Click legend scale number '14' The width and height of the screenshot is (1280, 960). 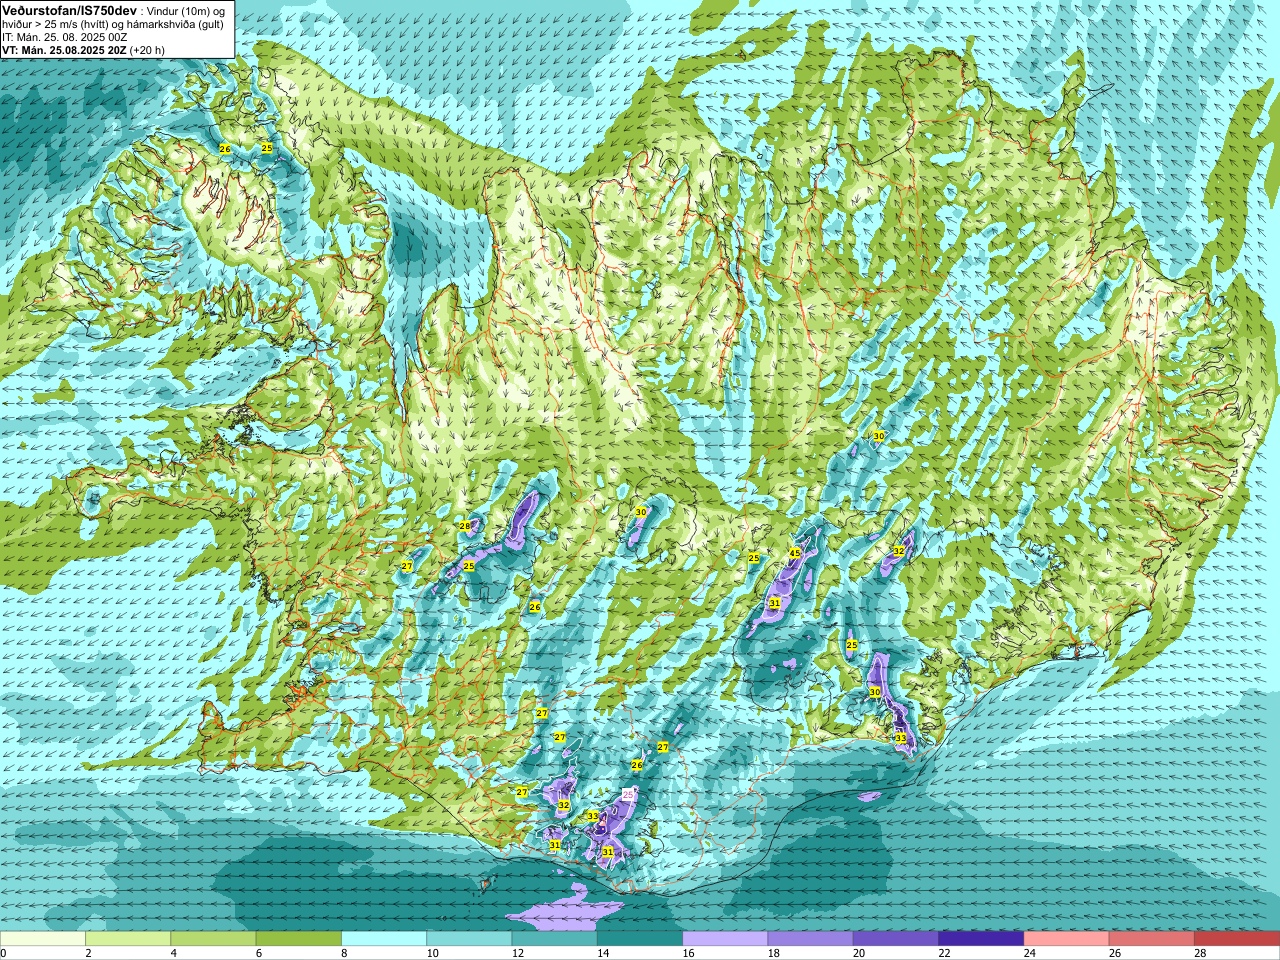603,953
